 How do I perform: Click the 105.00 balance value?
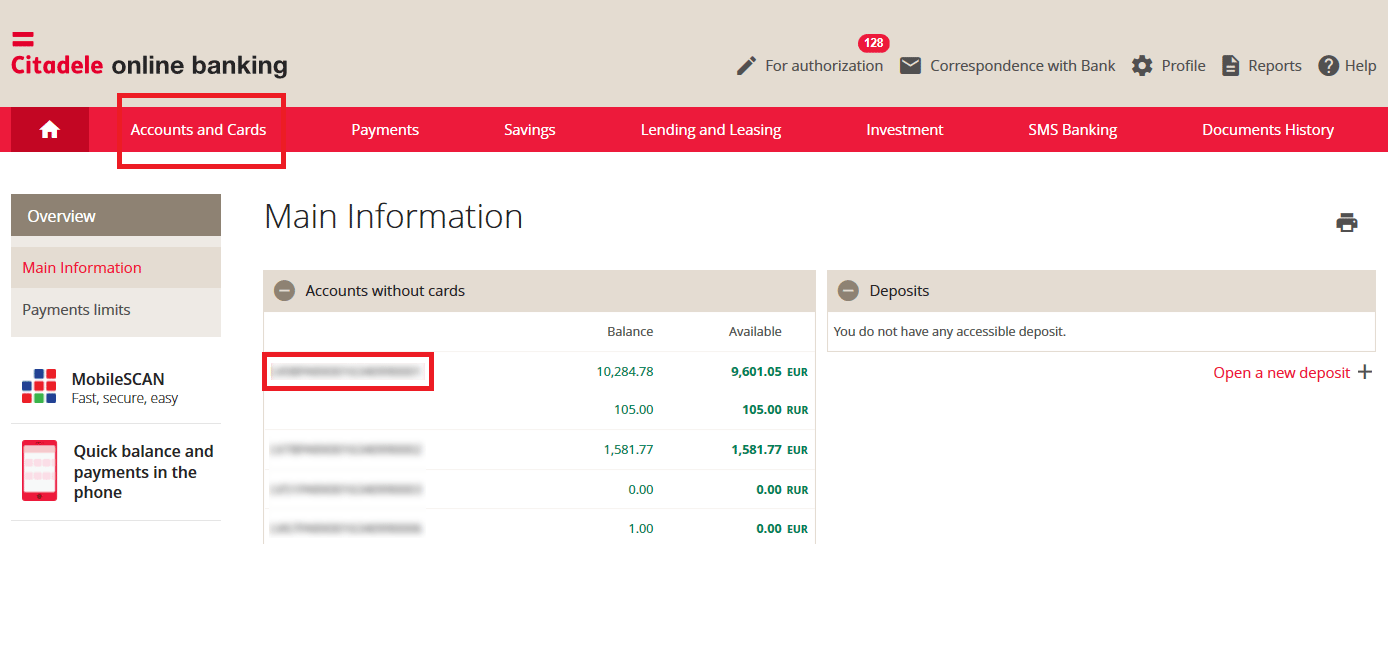(x=634, y=410)
